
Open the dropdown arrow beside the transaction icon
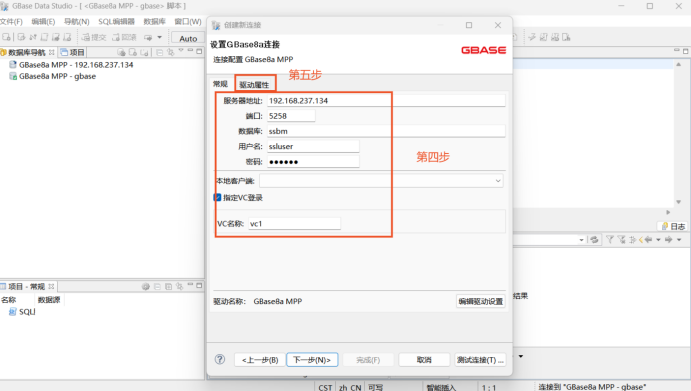[160, 37]
